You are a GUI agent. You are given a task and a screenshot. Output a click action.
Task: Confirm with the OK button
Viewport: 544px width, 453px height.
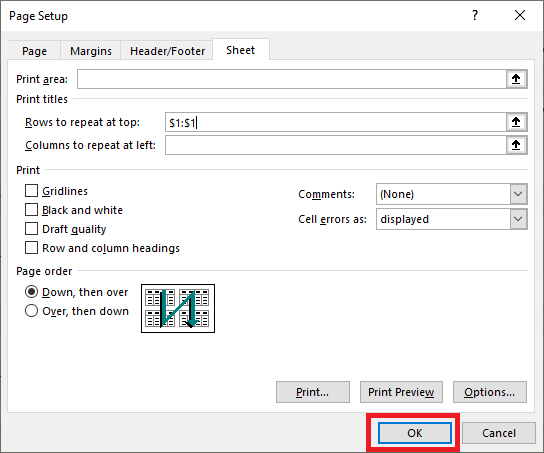point(415,433)
